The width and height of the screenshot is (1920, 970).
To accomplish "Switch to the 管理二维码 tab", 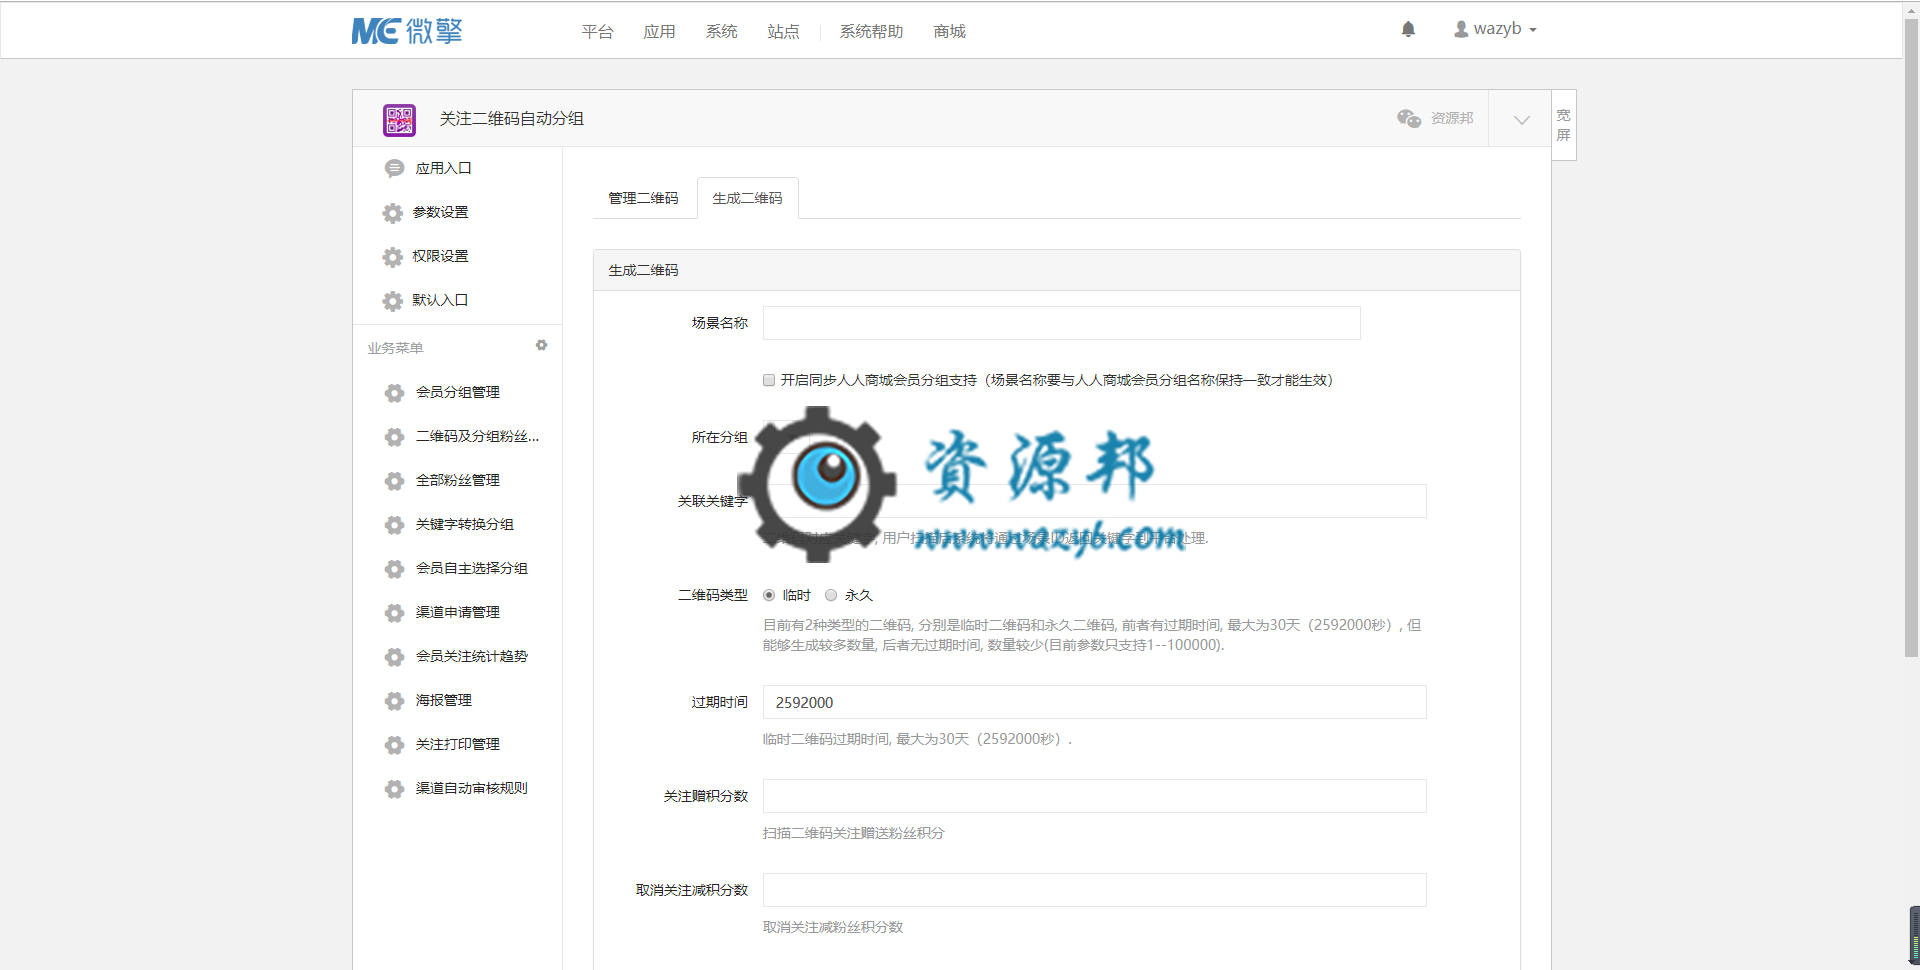I will 643,198.
